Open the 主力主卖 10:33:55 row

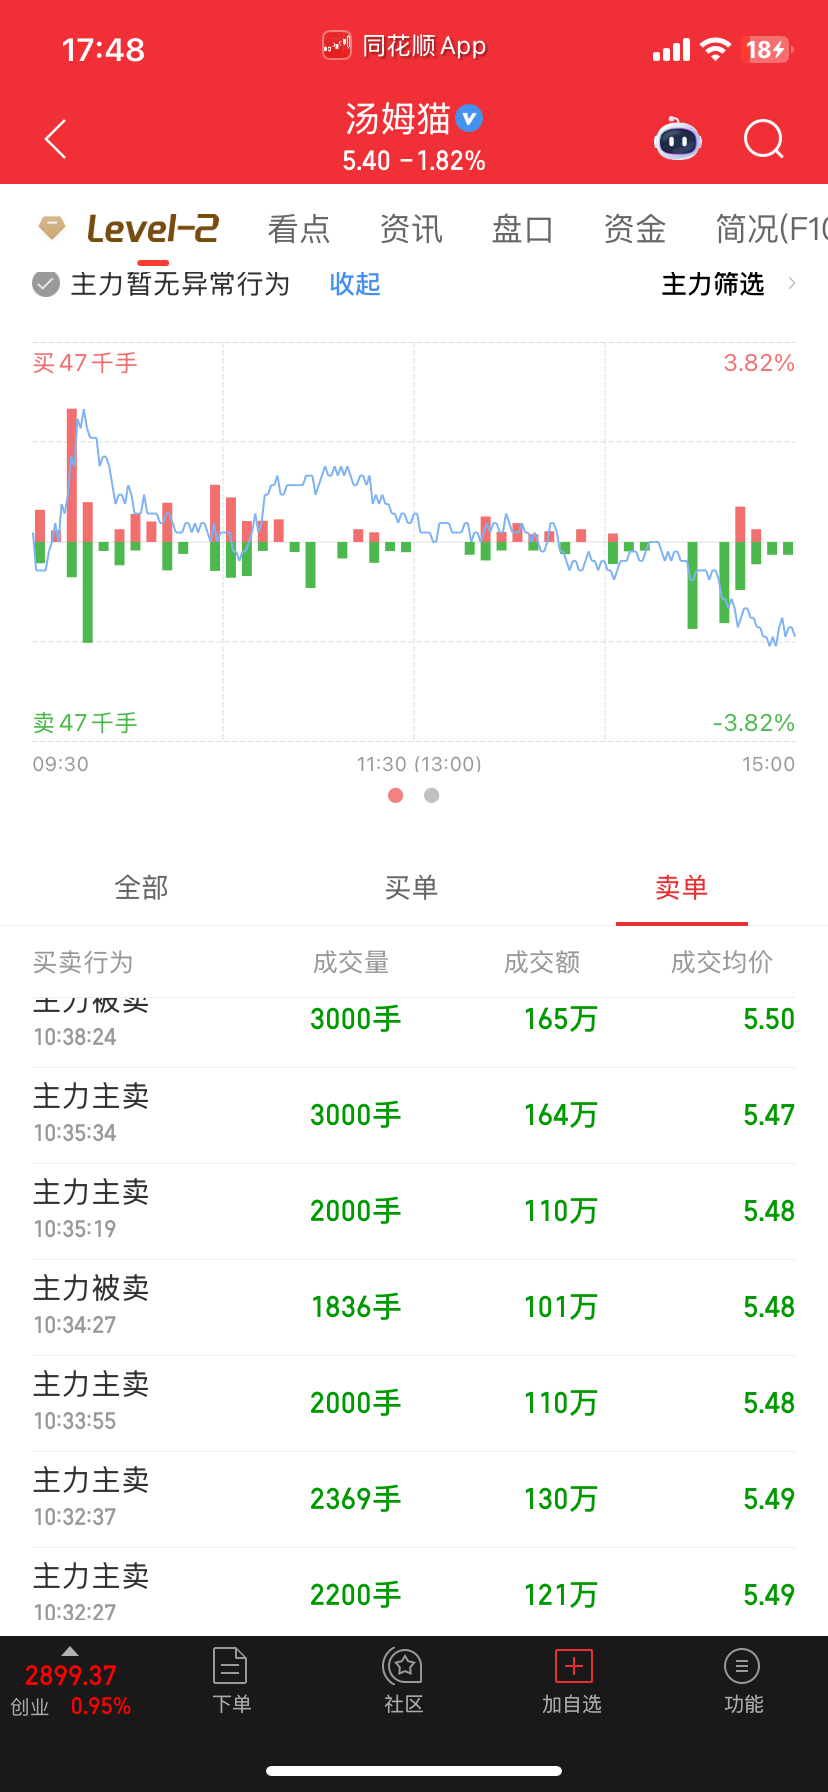pyautogui.click(x=414, y=1403)
